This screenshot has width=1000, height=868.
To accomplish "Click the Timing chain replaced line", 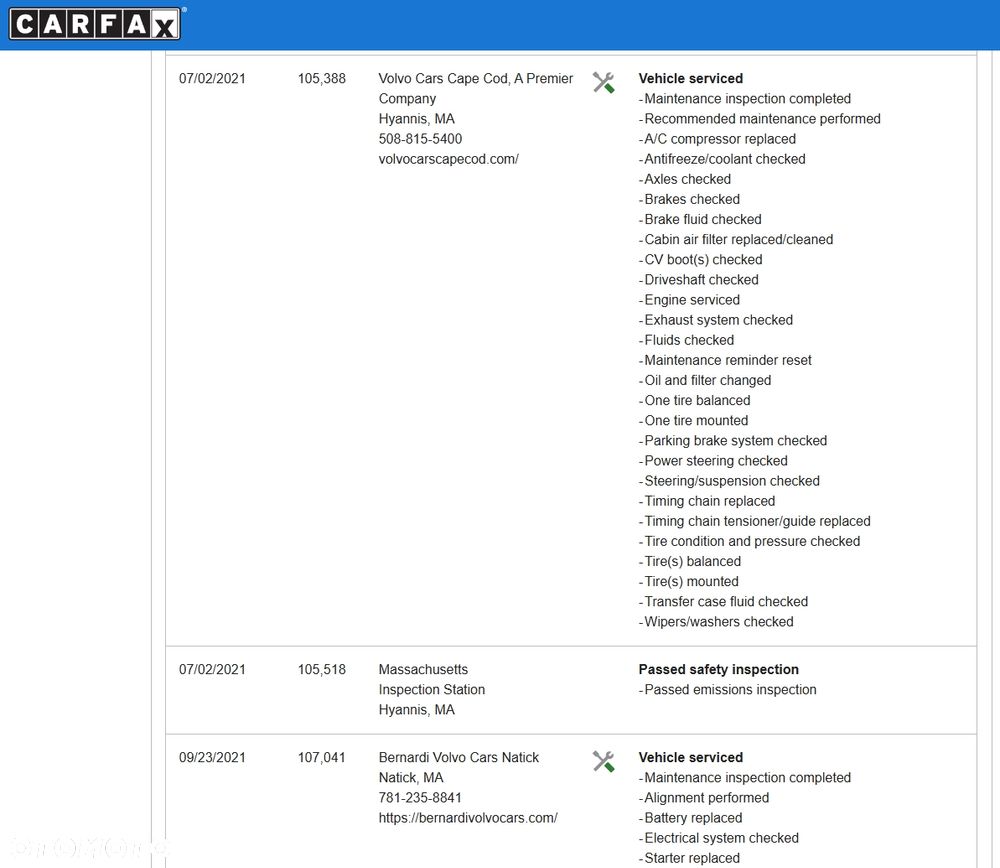I will tap(707, 501).
